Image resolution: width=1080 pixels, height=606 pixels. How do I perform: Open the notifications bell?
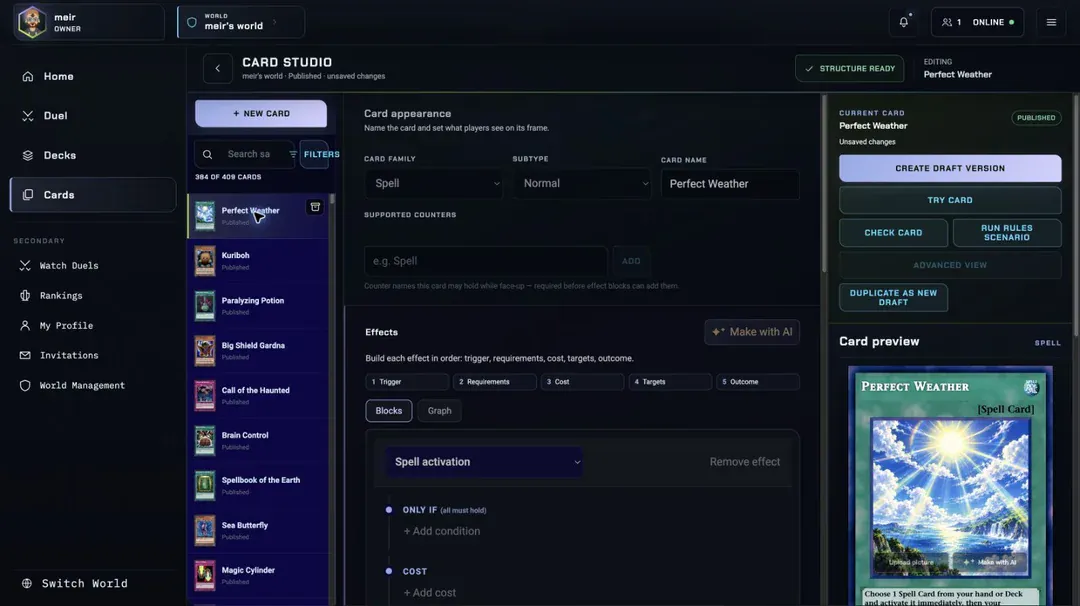click(904, 22)
